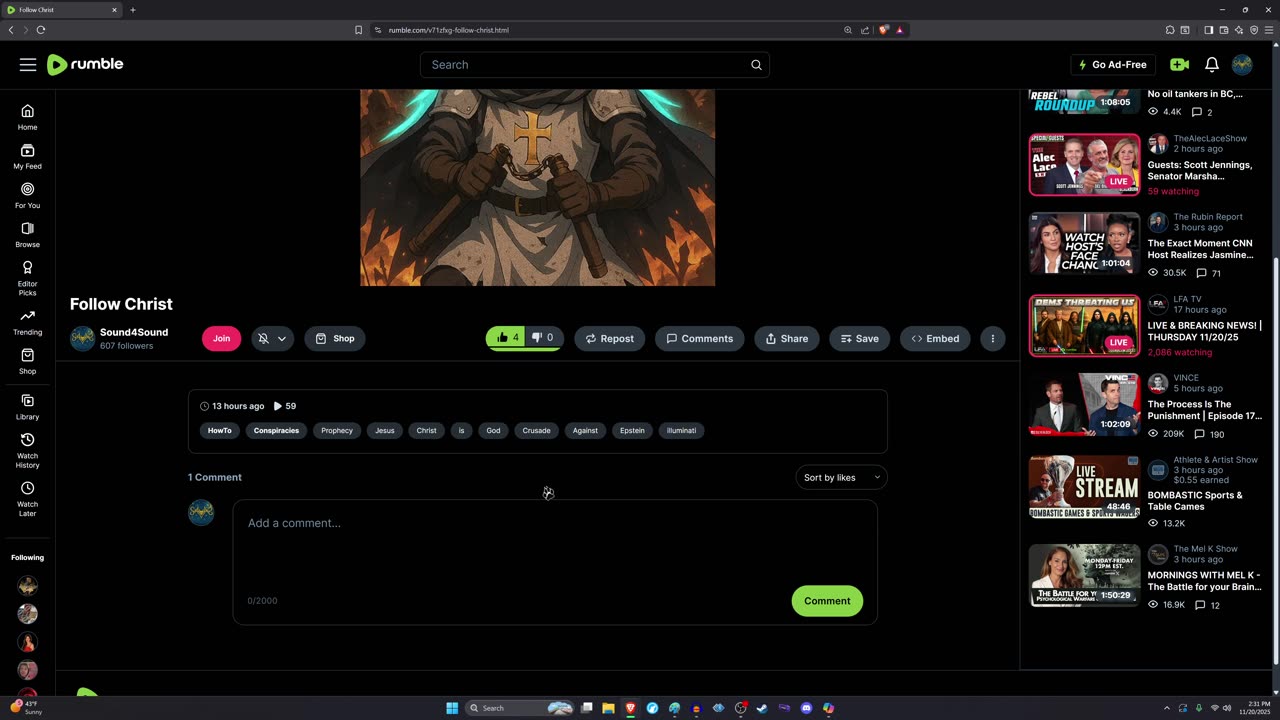1280x720 pixels.
Task: Click the search magnifier icon in Rumble
Action: pyautogui.click(x=756, y=65)
